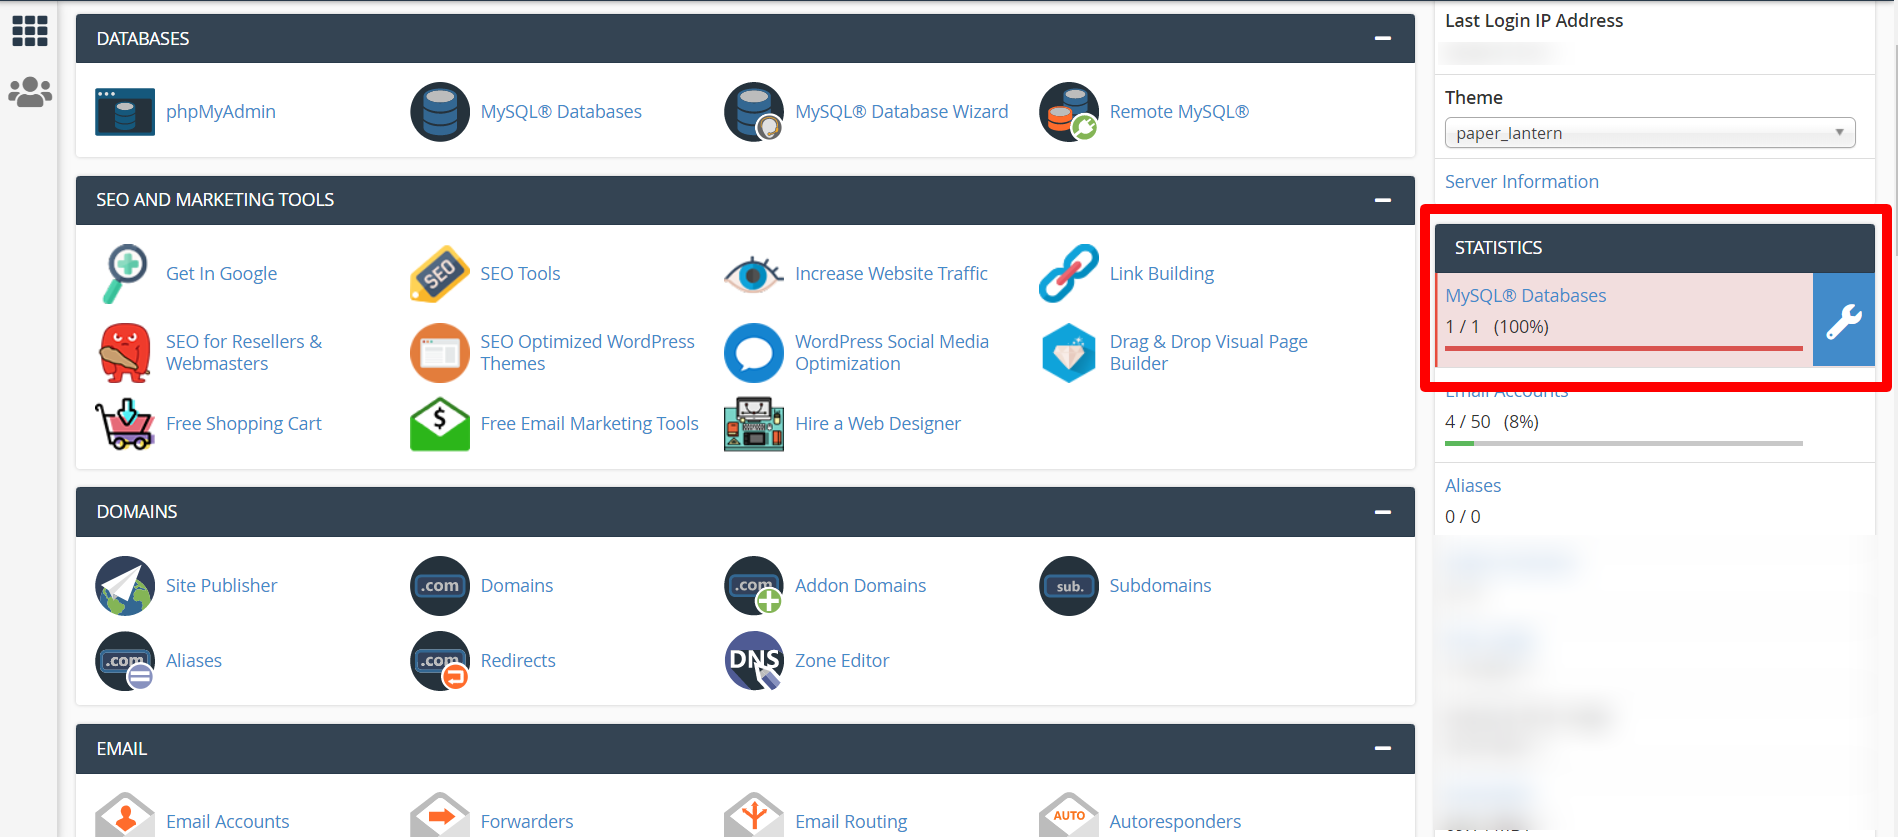Collapse the Email section
This screenshot has height=837, width=1898.
[1382, 749]
